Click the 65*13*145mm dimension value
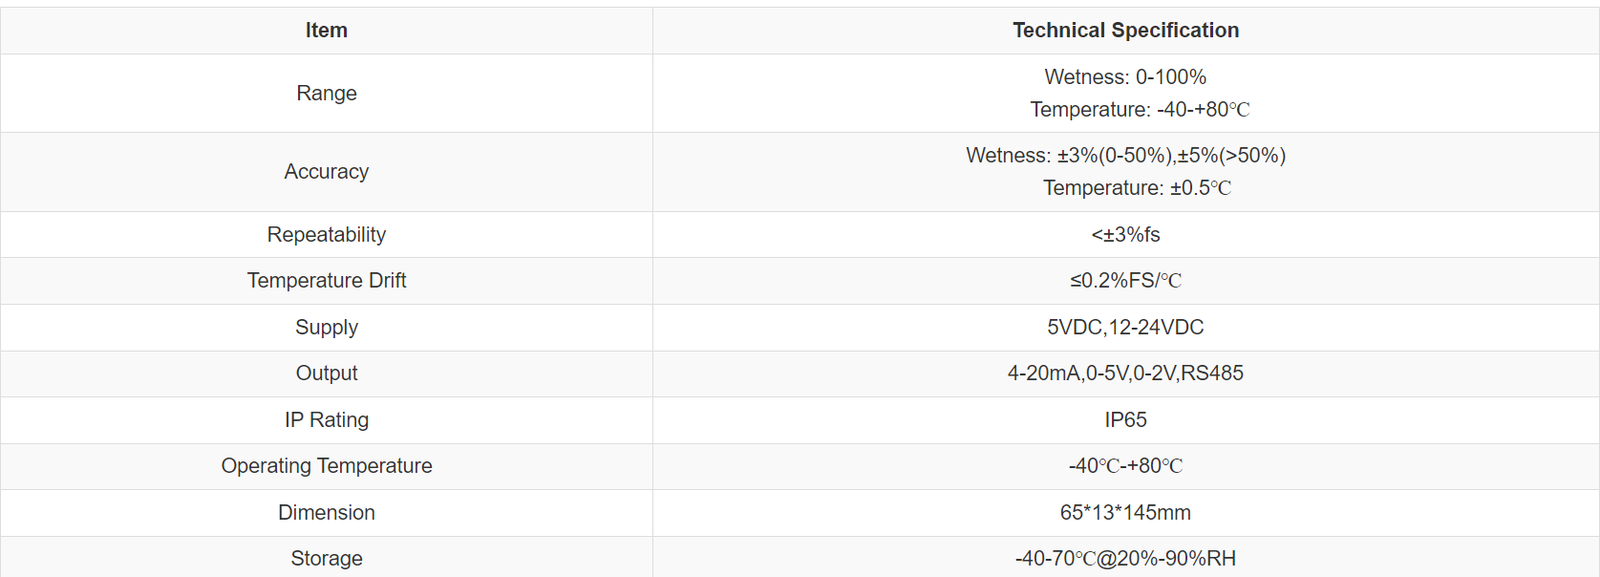The height and width of the screenshot is (577, 1600). pos(1125,513)
